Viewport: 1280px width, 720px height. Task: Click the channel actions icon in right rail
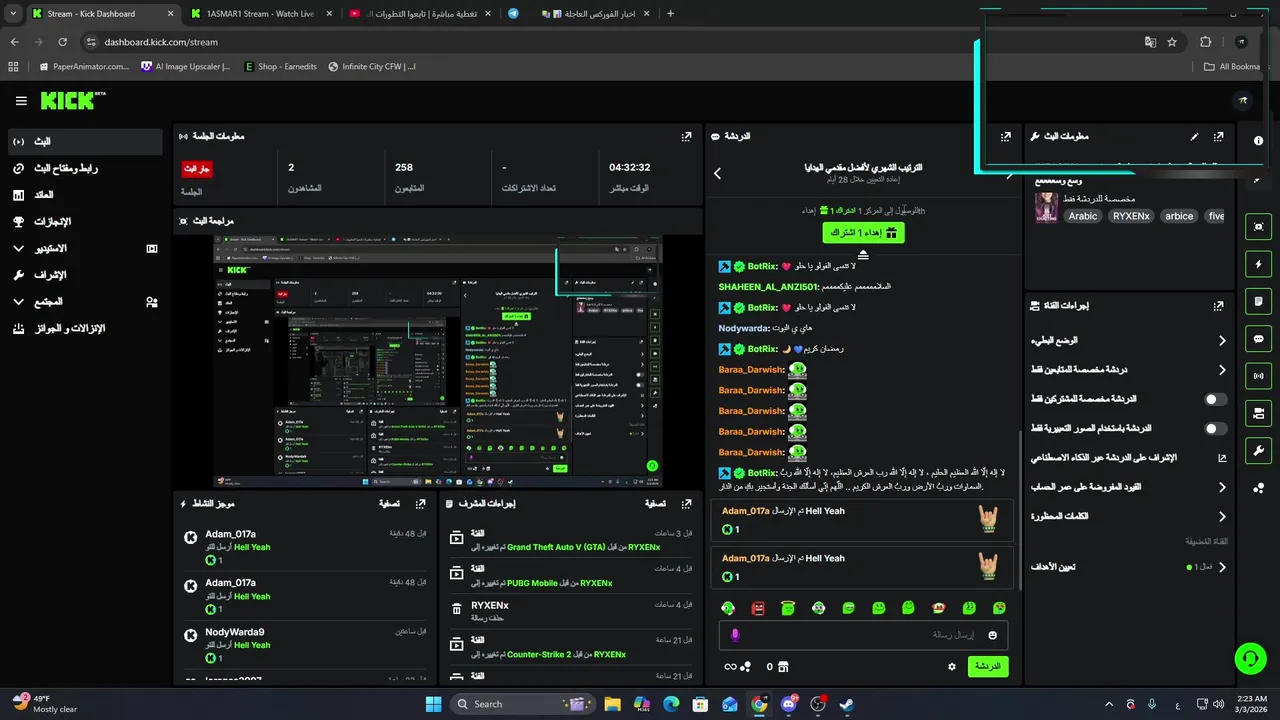(x=1258, y=413)
